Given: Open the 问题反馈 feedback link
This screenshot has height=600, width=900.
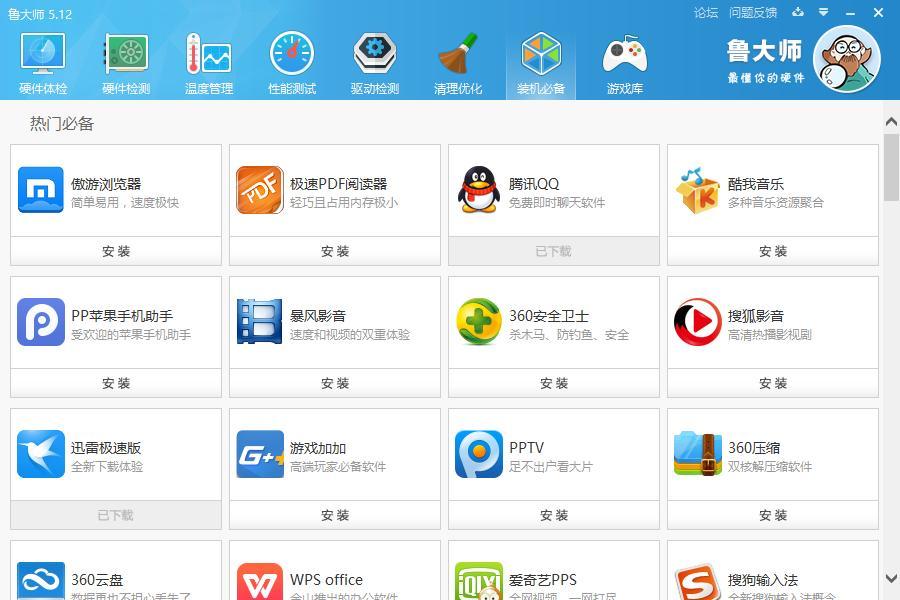Looking at the screenshot, I should click(752, 13).
